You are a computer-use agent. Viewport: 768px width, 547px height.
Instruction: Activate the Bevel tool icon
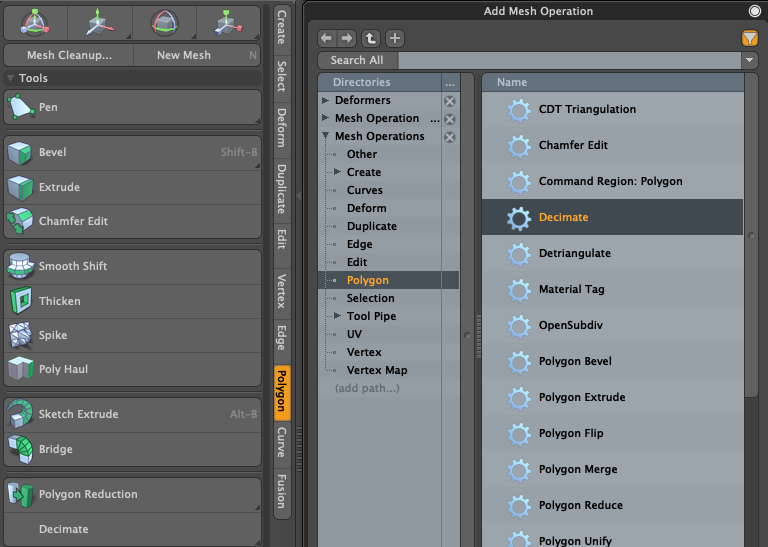coord(20,152)
